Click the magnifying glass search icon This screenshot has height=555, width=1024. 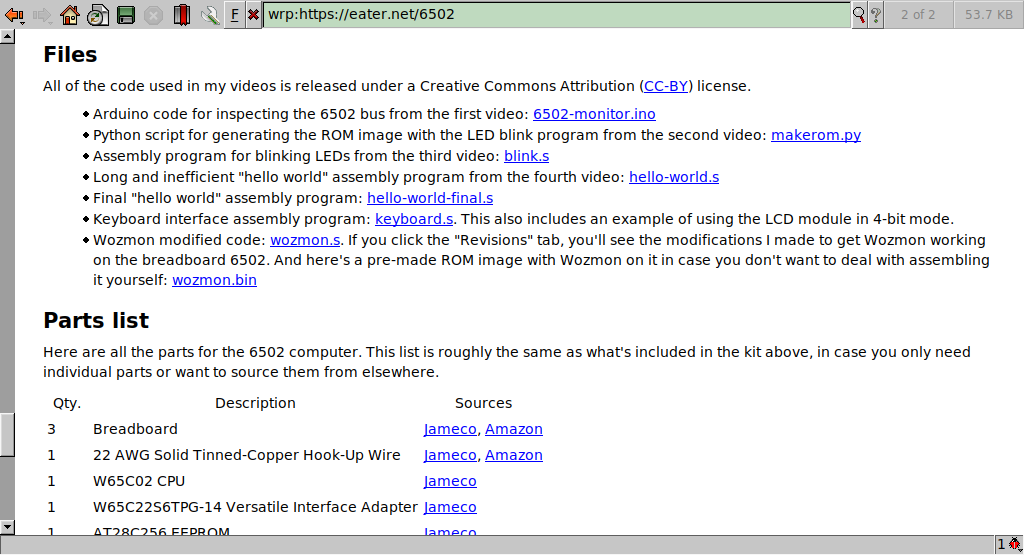click(858, 14)
